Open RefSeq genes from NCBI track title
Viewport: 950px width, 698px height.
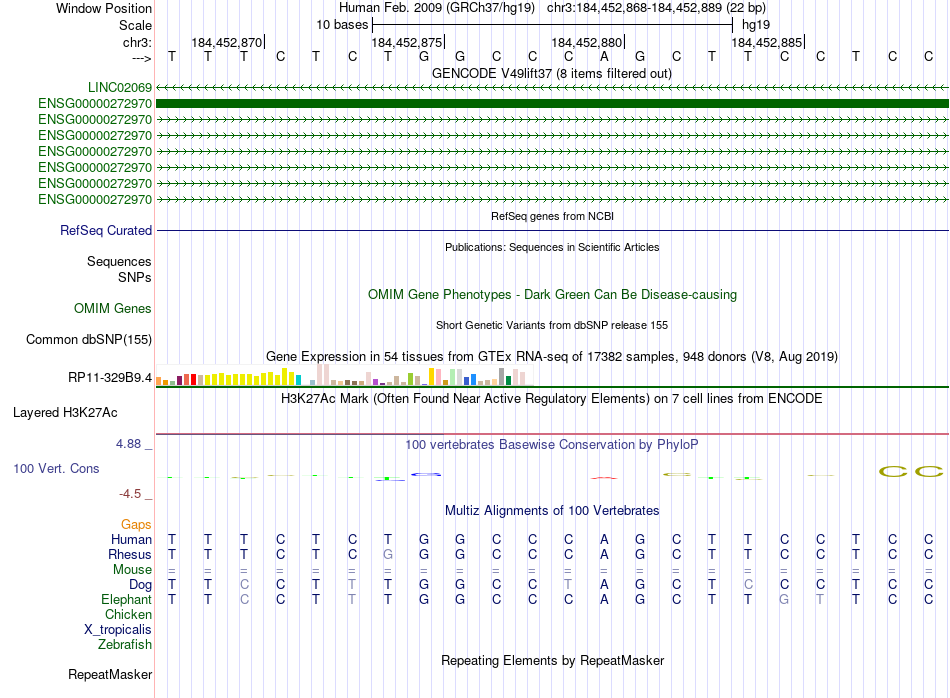[552, 216]
